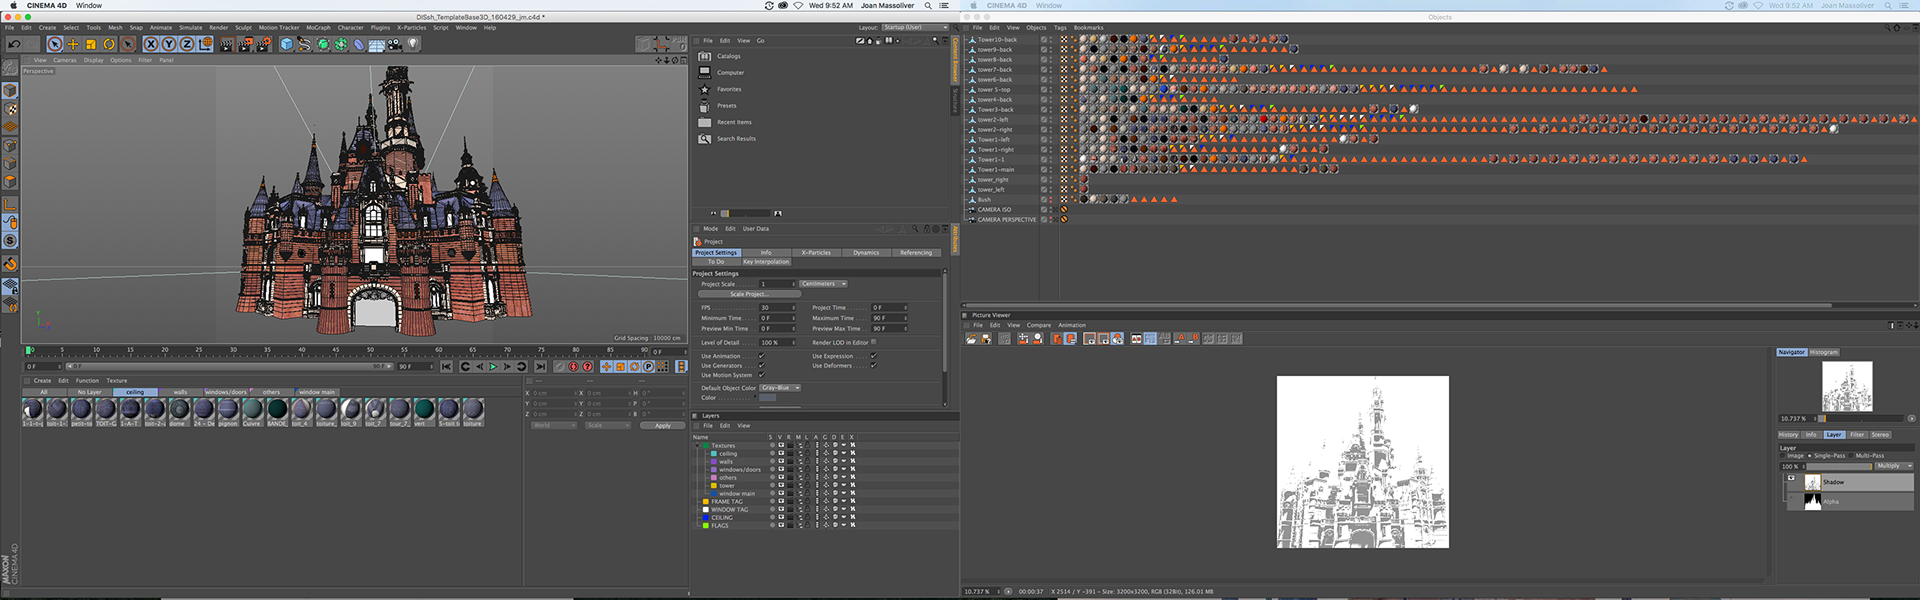This screenshot has width=1920, height=600.
Task: Open Recent Items in Content Browser
Action: coord(733,122)
